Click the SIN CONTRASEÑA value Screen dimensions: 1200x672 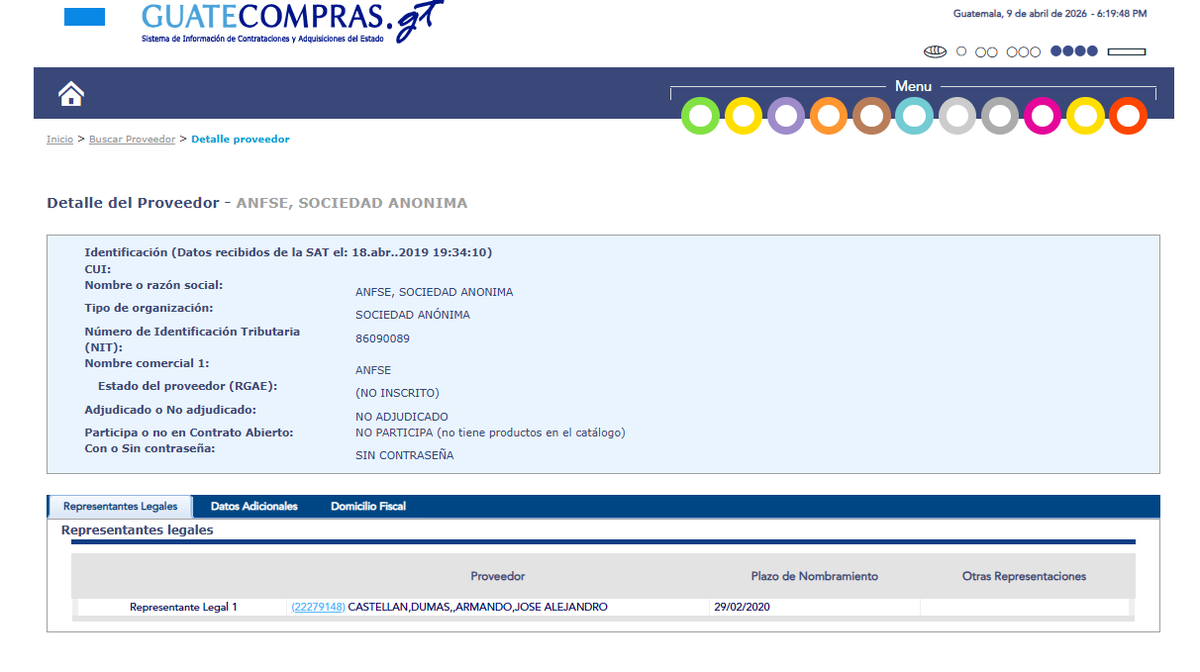click(x=404, y=455)
